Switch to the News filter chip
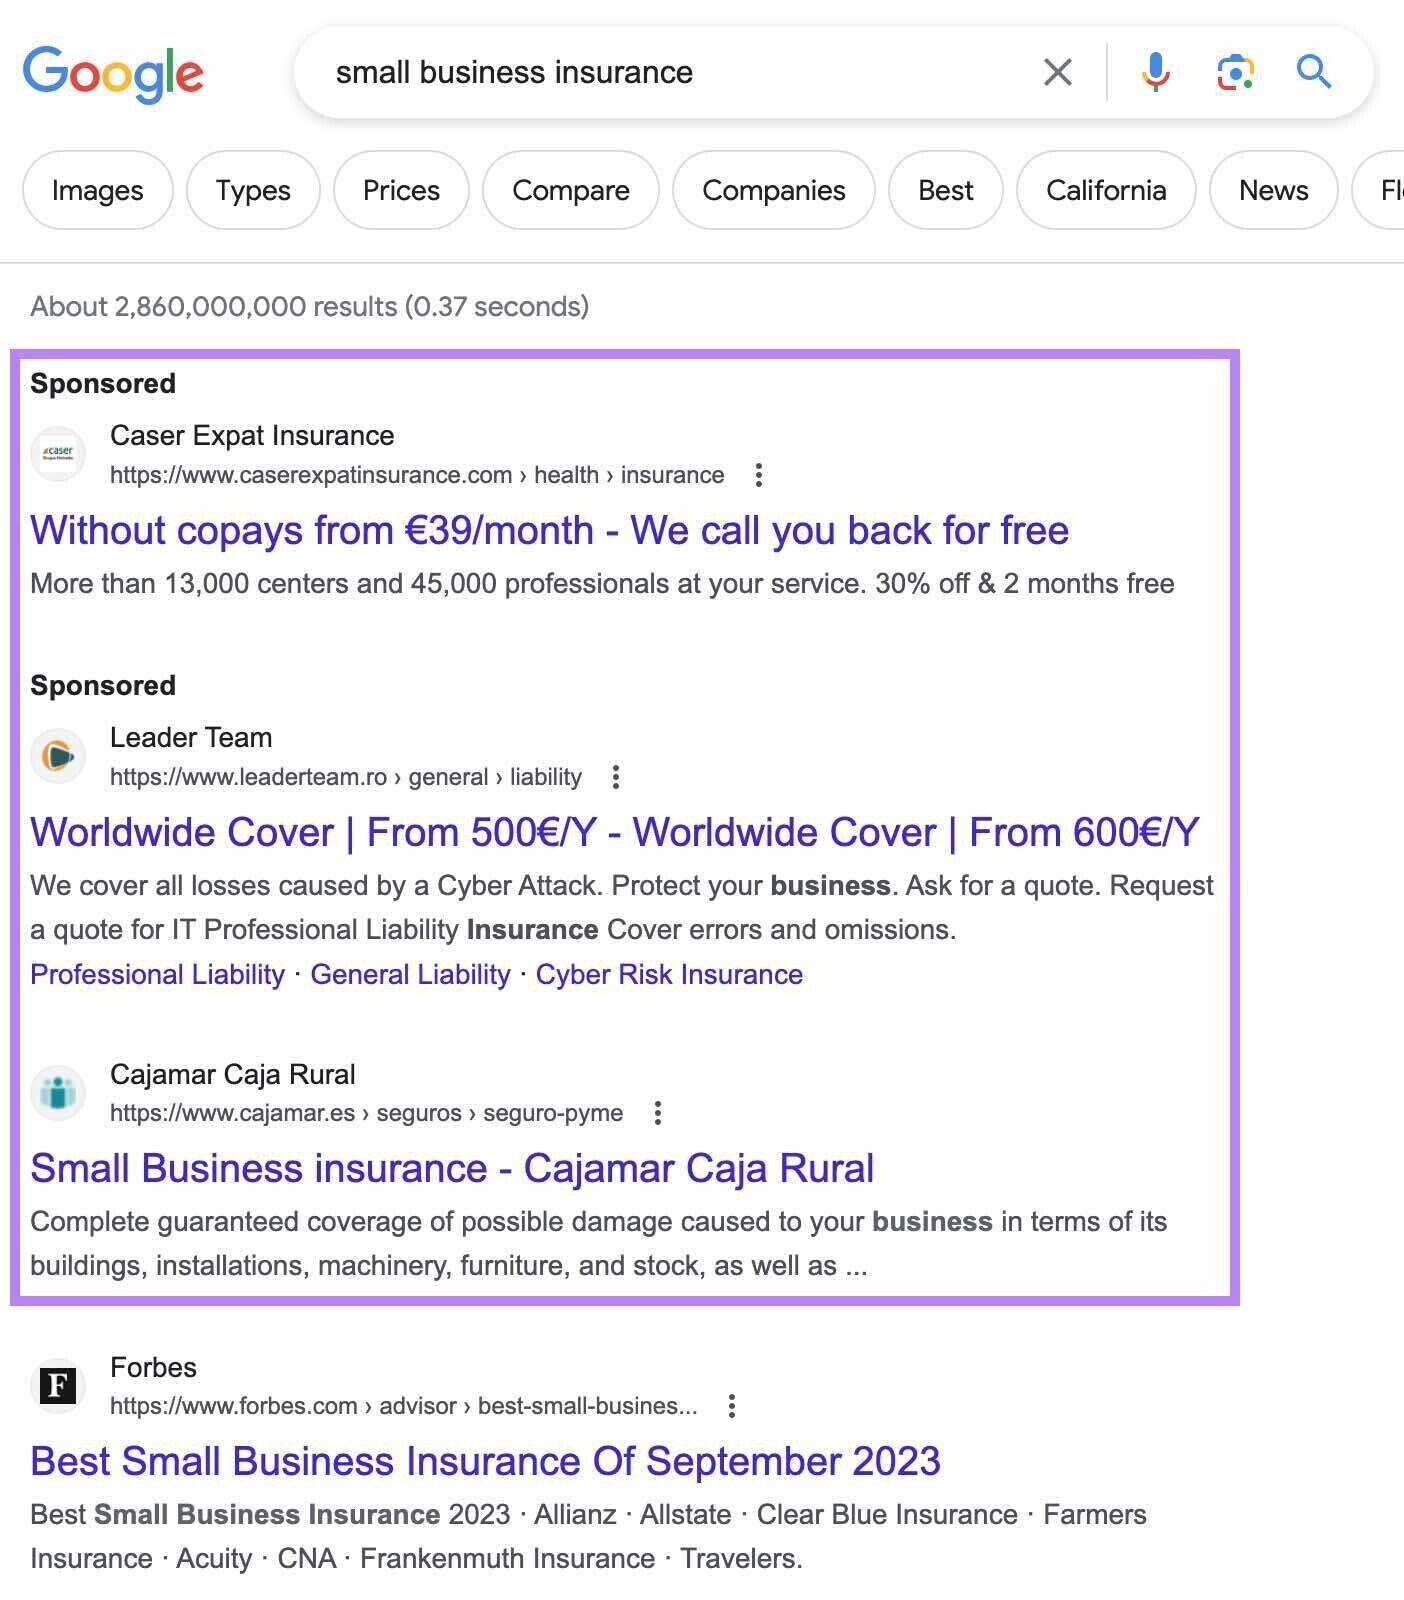1404x1600 pixels. [x=1273, y=190]
